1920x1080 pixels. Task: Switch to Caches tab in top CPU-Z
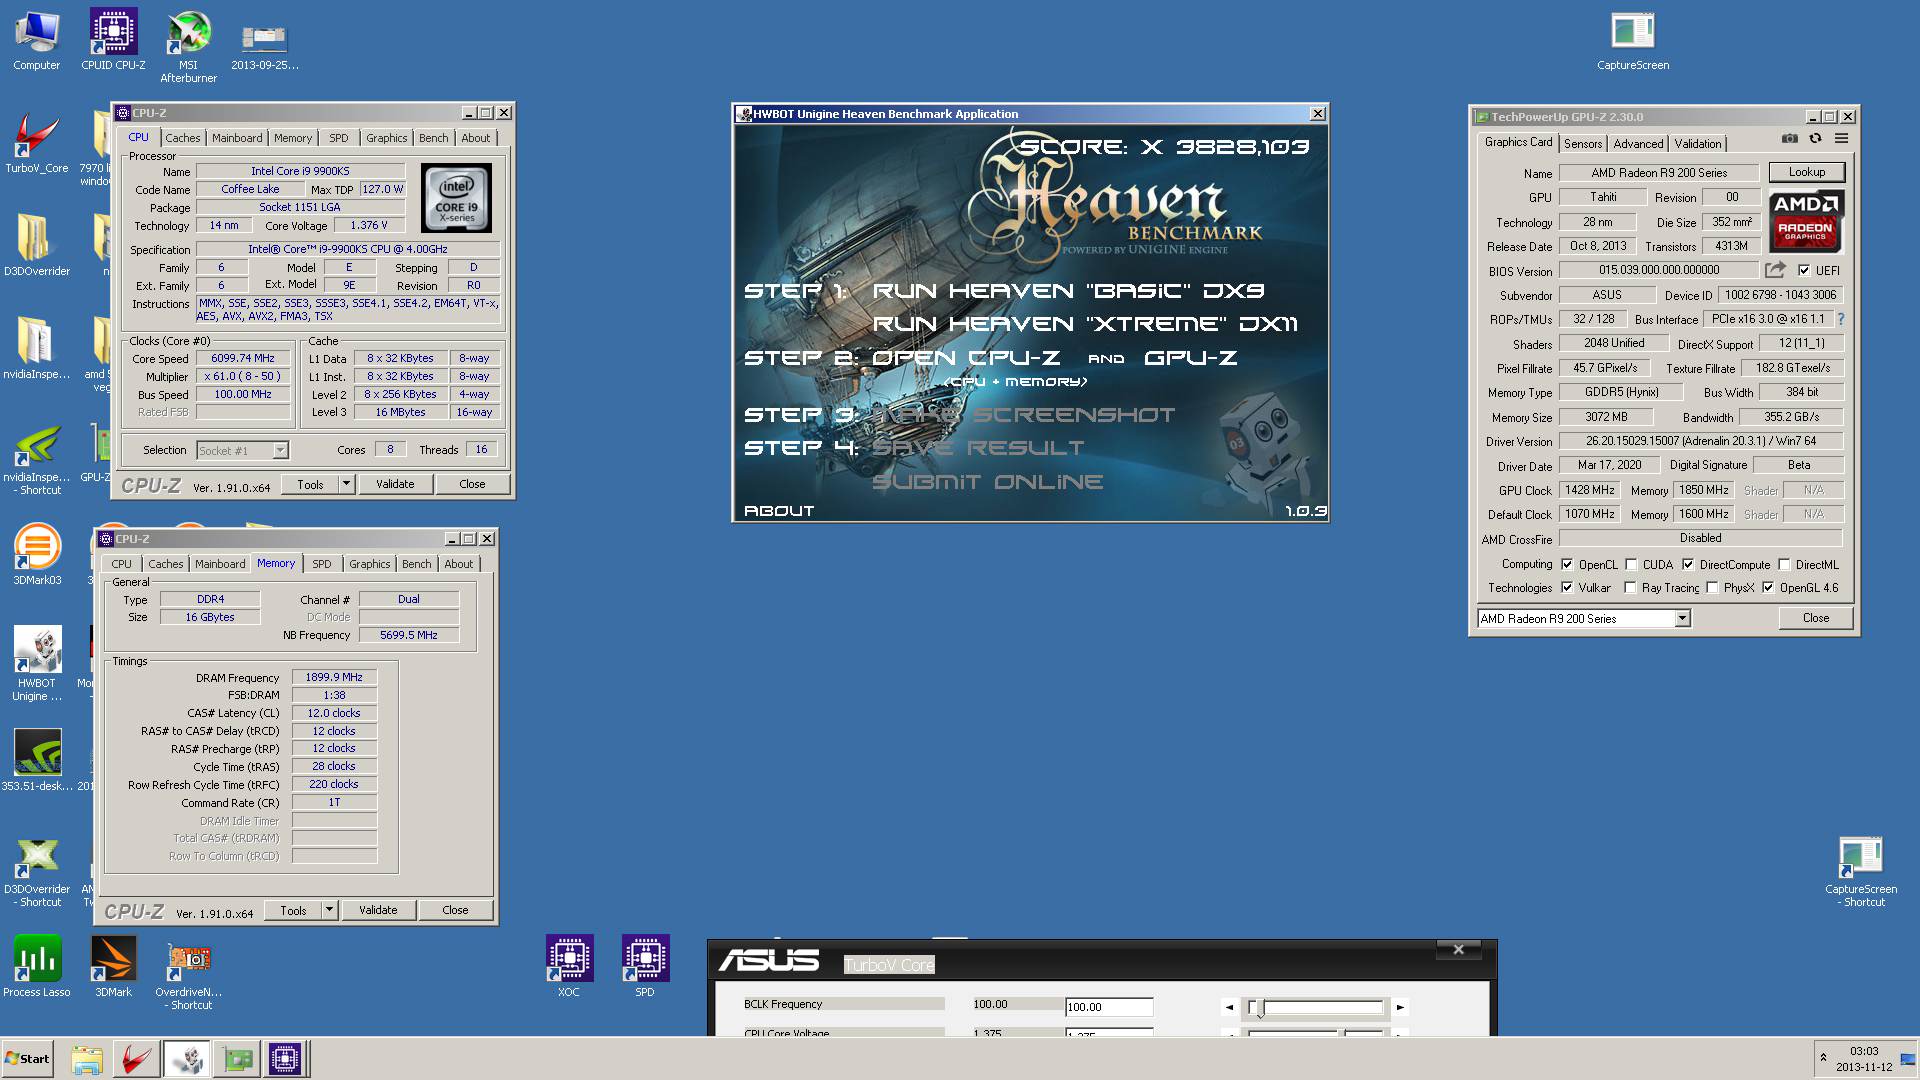182,138
